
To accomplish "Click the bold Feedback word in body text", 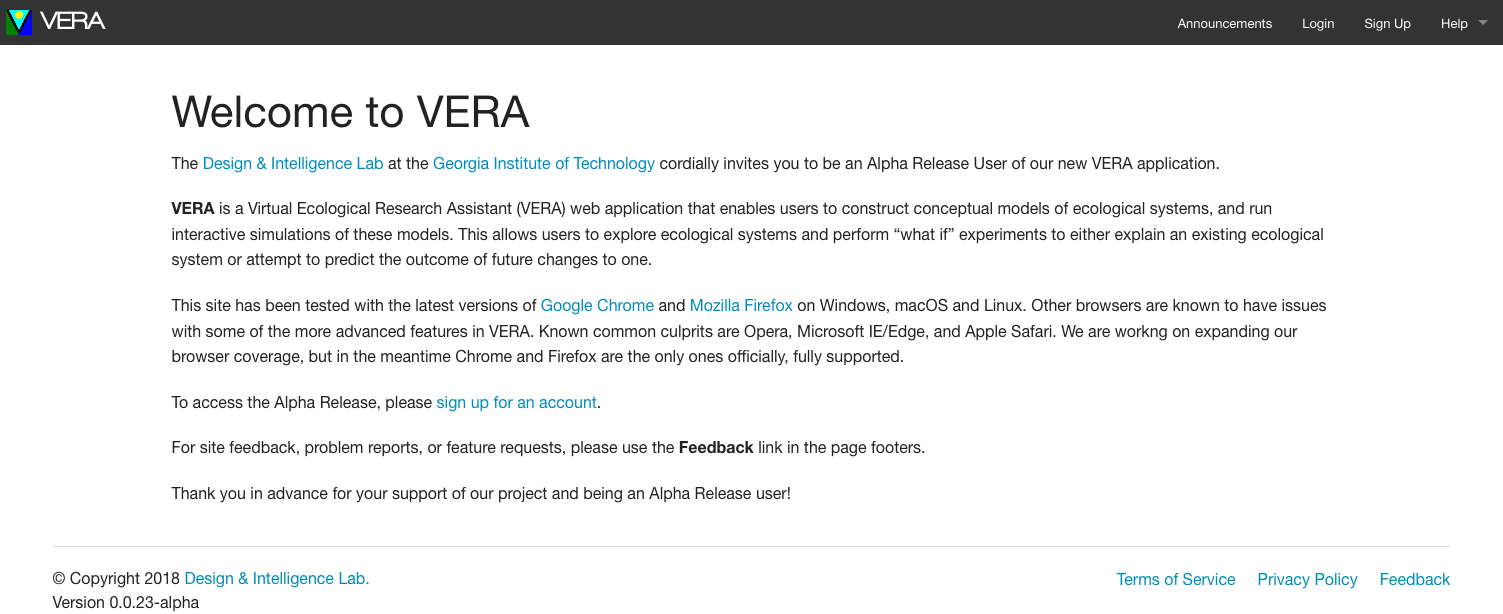I will pyautogui.click(x=715, y=448).
